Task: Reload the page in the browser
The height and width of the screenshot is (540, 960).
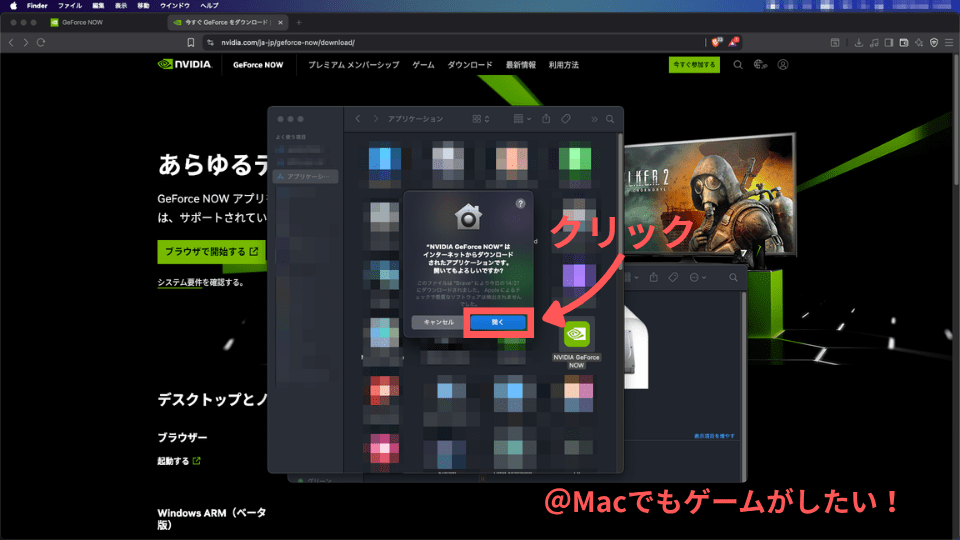Action: (x=41, y=42)
